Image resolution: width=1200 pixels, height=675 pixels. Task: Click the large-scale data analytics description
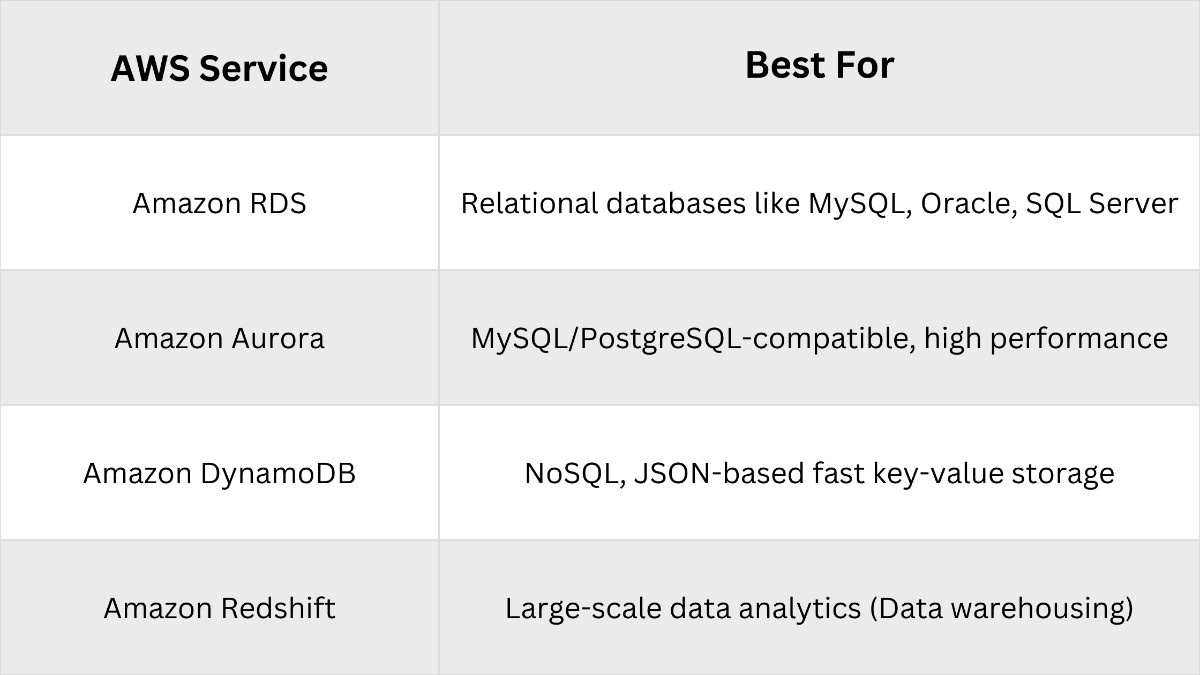819,608
